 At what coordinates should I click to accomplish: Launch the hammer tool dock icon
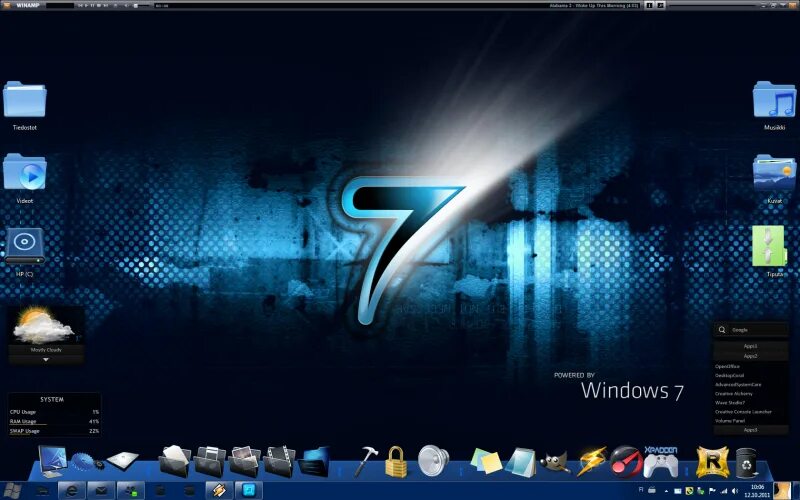366,461
